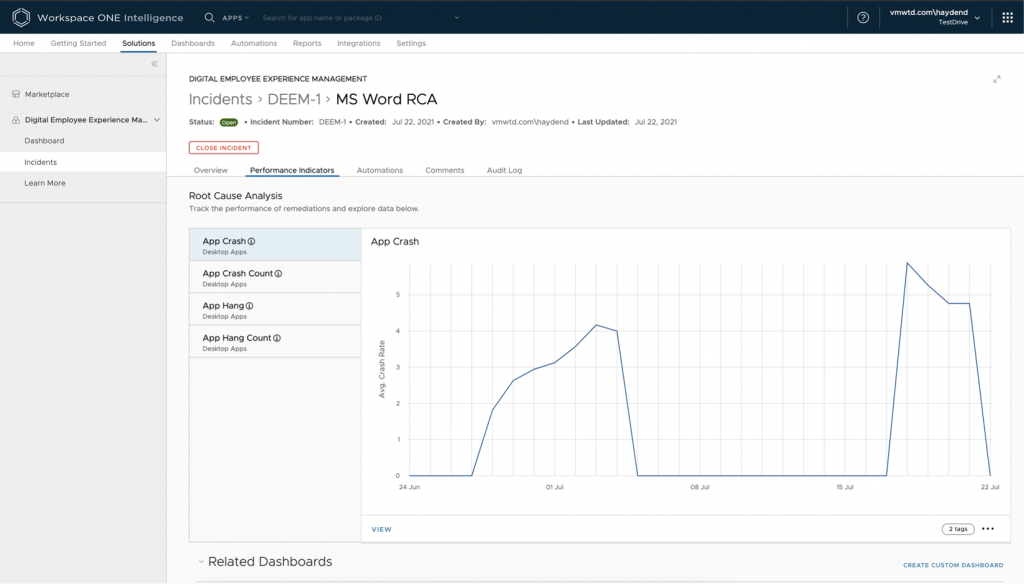Screen dimensions: 1024x586
Task: Collapse the Related Dashboards section
Action: (200, 562)
